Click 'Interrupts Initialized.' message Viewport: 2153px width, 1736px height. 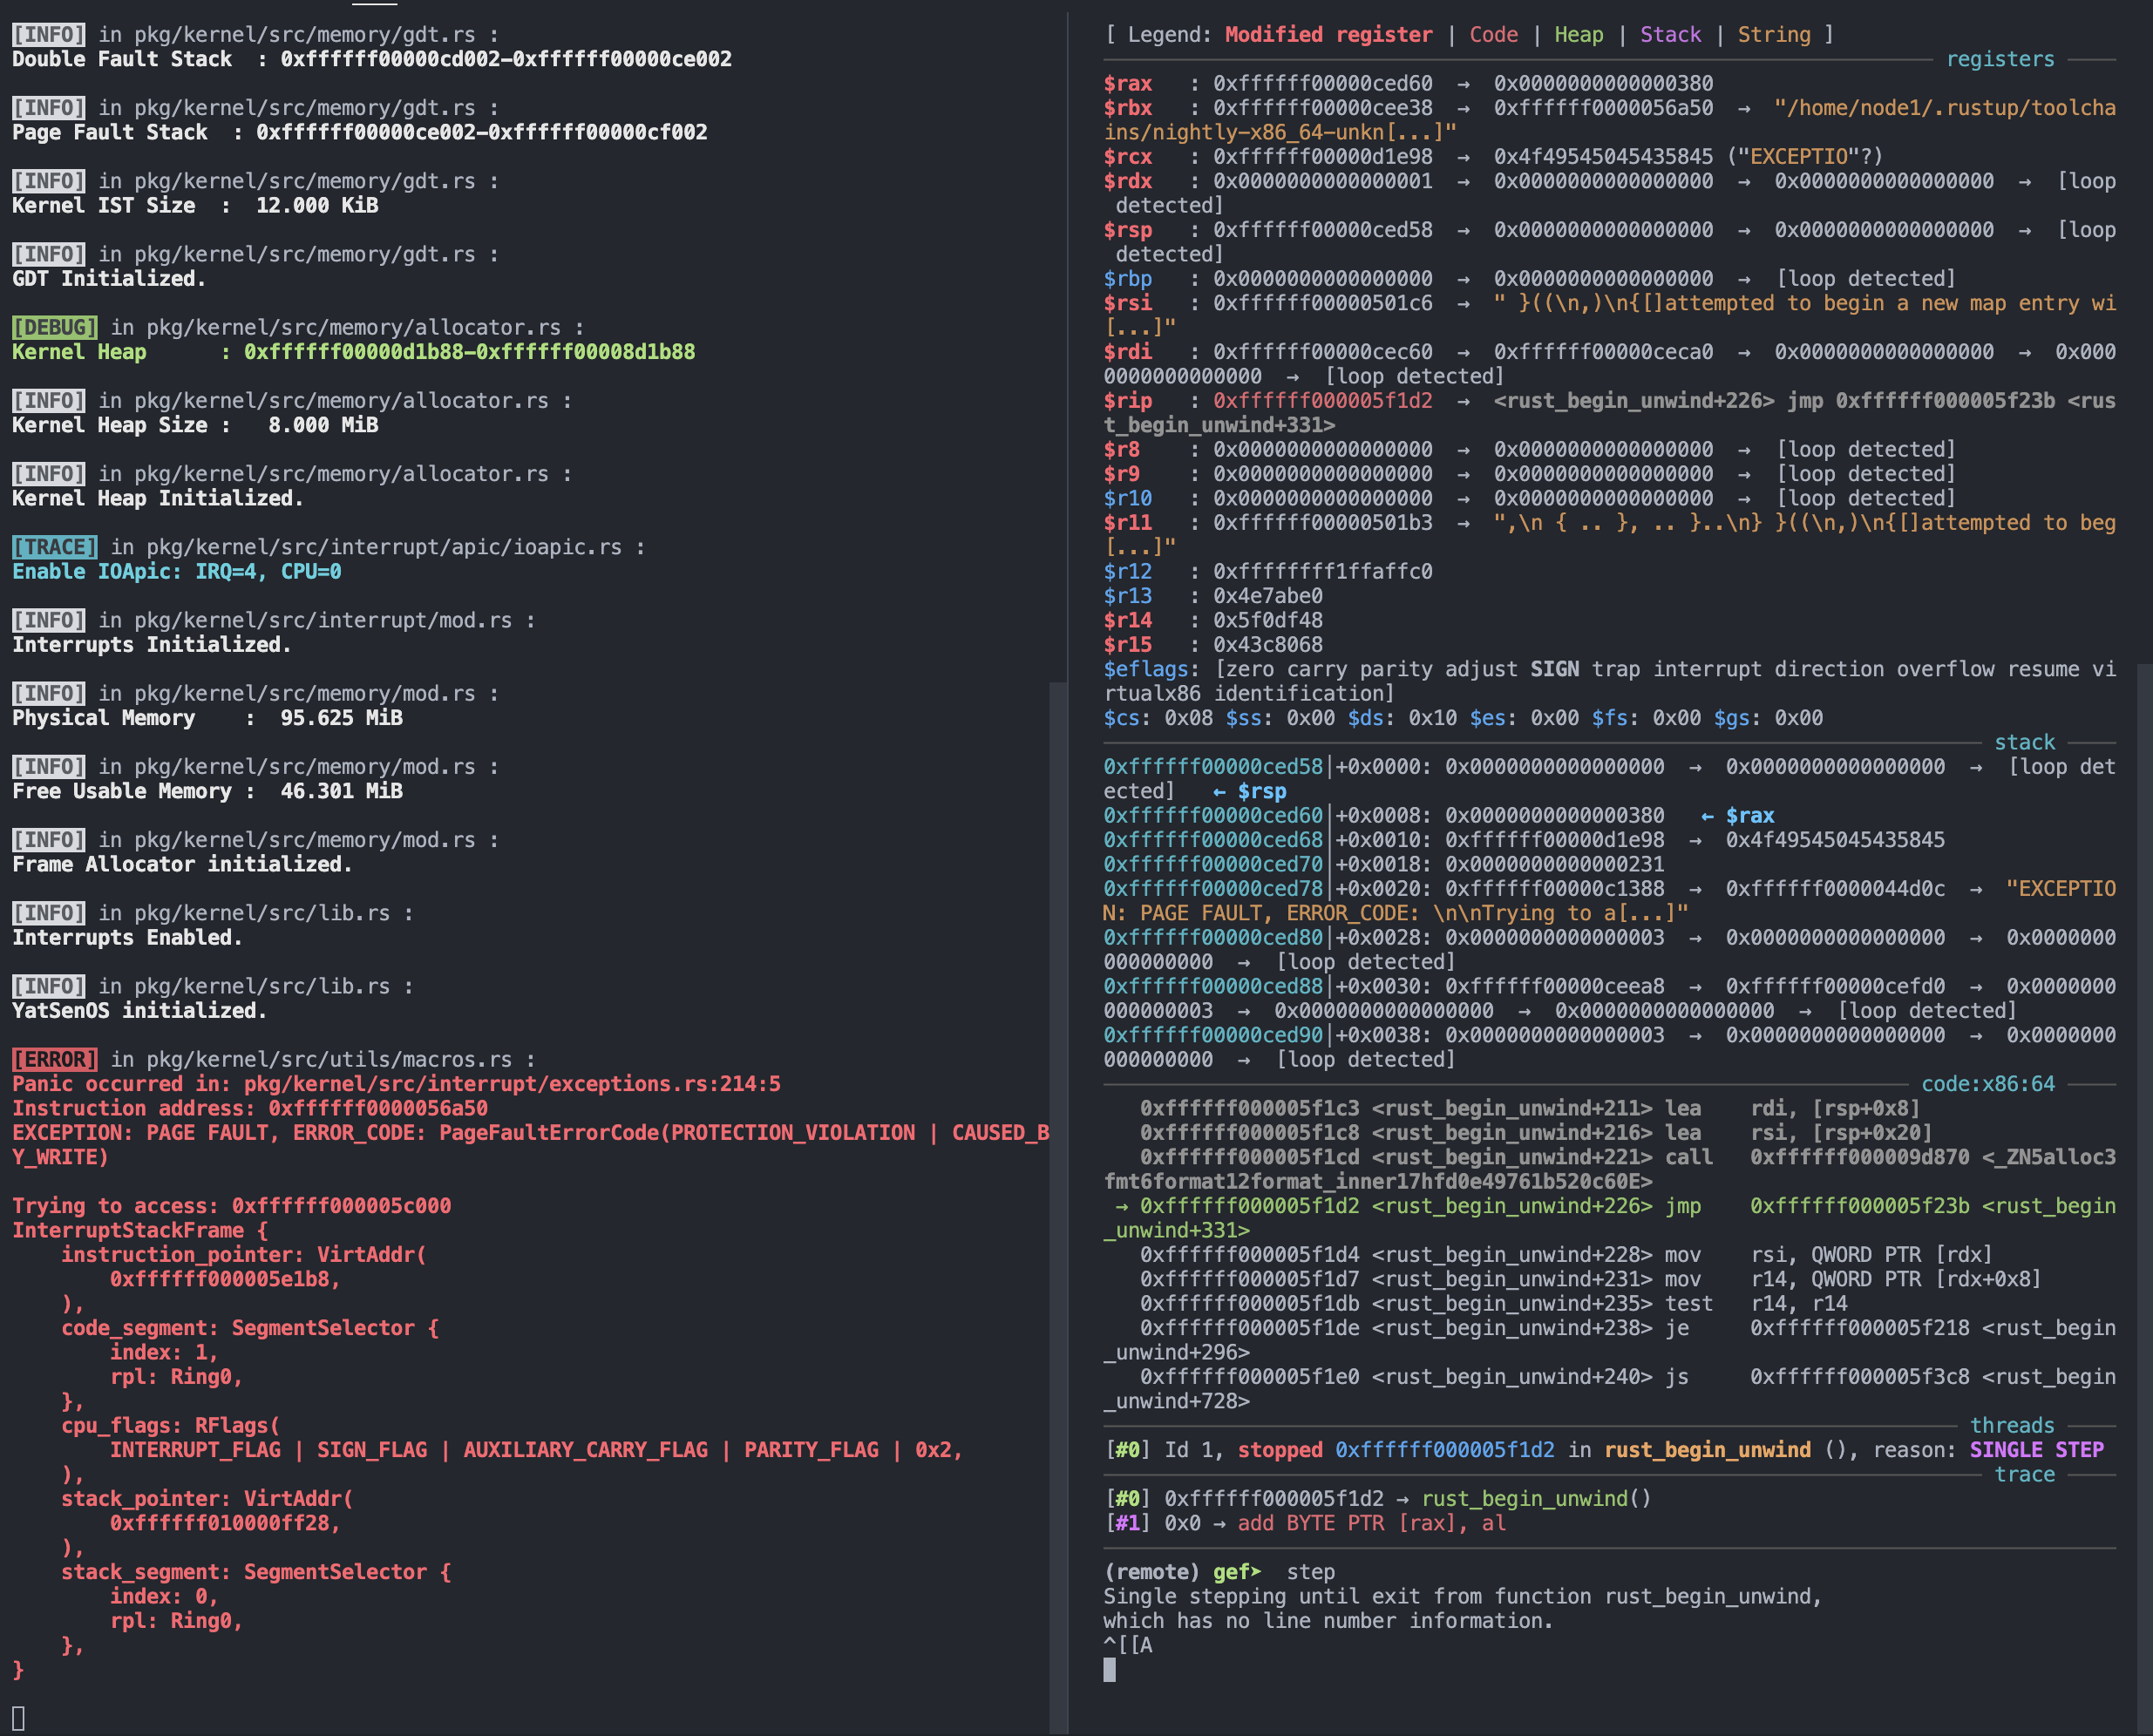coord(151,645)
